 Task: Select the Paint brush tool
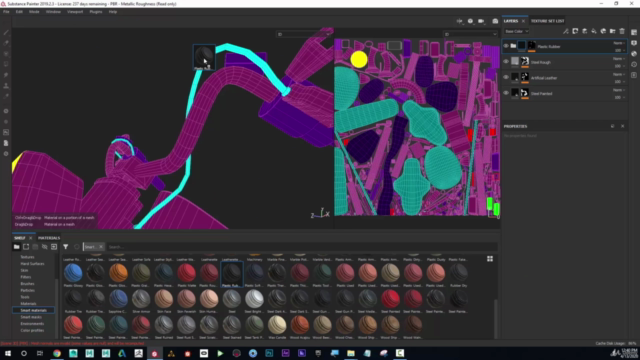pyautogui.click(x=6, y=32)
